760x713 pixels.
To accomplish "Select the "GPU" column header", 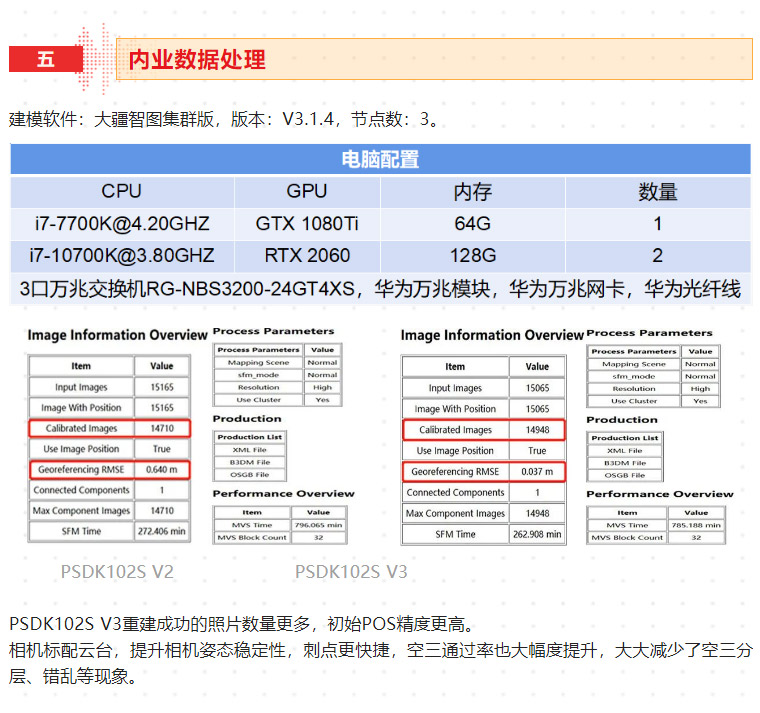I will (x=306, y=192).
